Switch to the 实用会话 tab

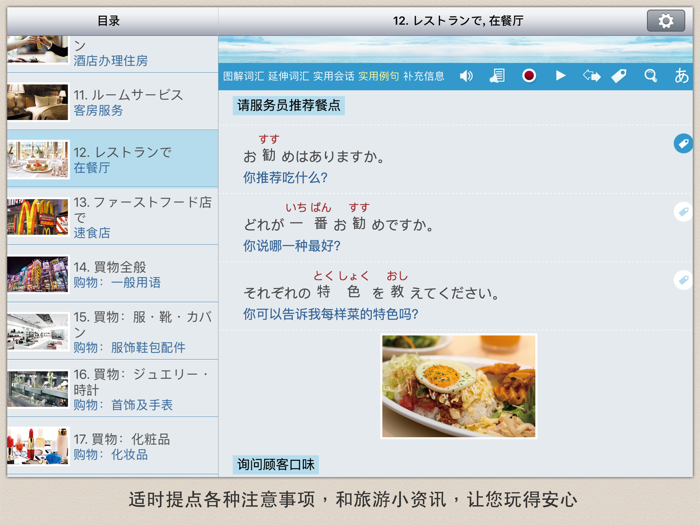tap(333, 76)
